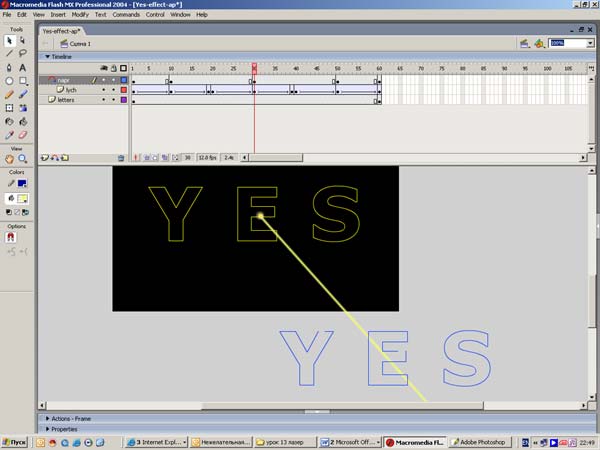This screenshot has height=450, width=600.
Task: Expand the Actions - Frame panel
Action: [x=71, y=418]
